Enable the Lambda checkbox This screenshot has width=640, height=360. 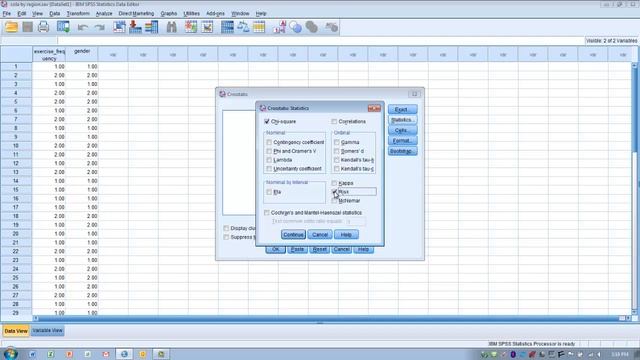pyautogui.click(x=269, y=160)
